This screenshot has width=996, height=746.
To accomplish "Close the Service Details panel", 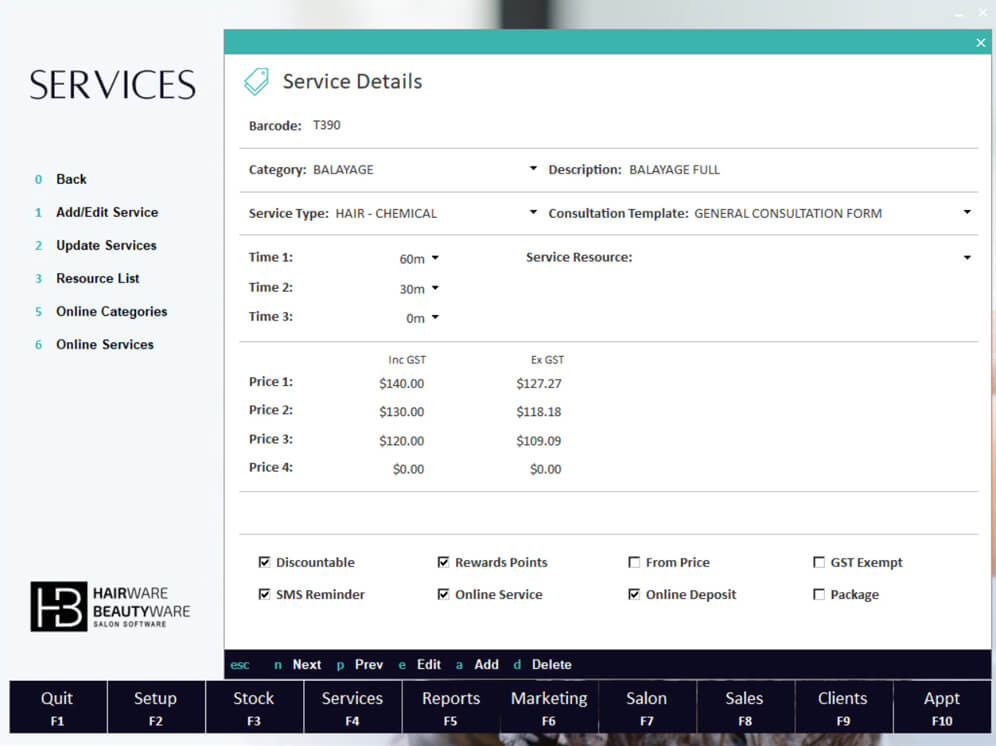I will coord(980,43).
